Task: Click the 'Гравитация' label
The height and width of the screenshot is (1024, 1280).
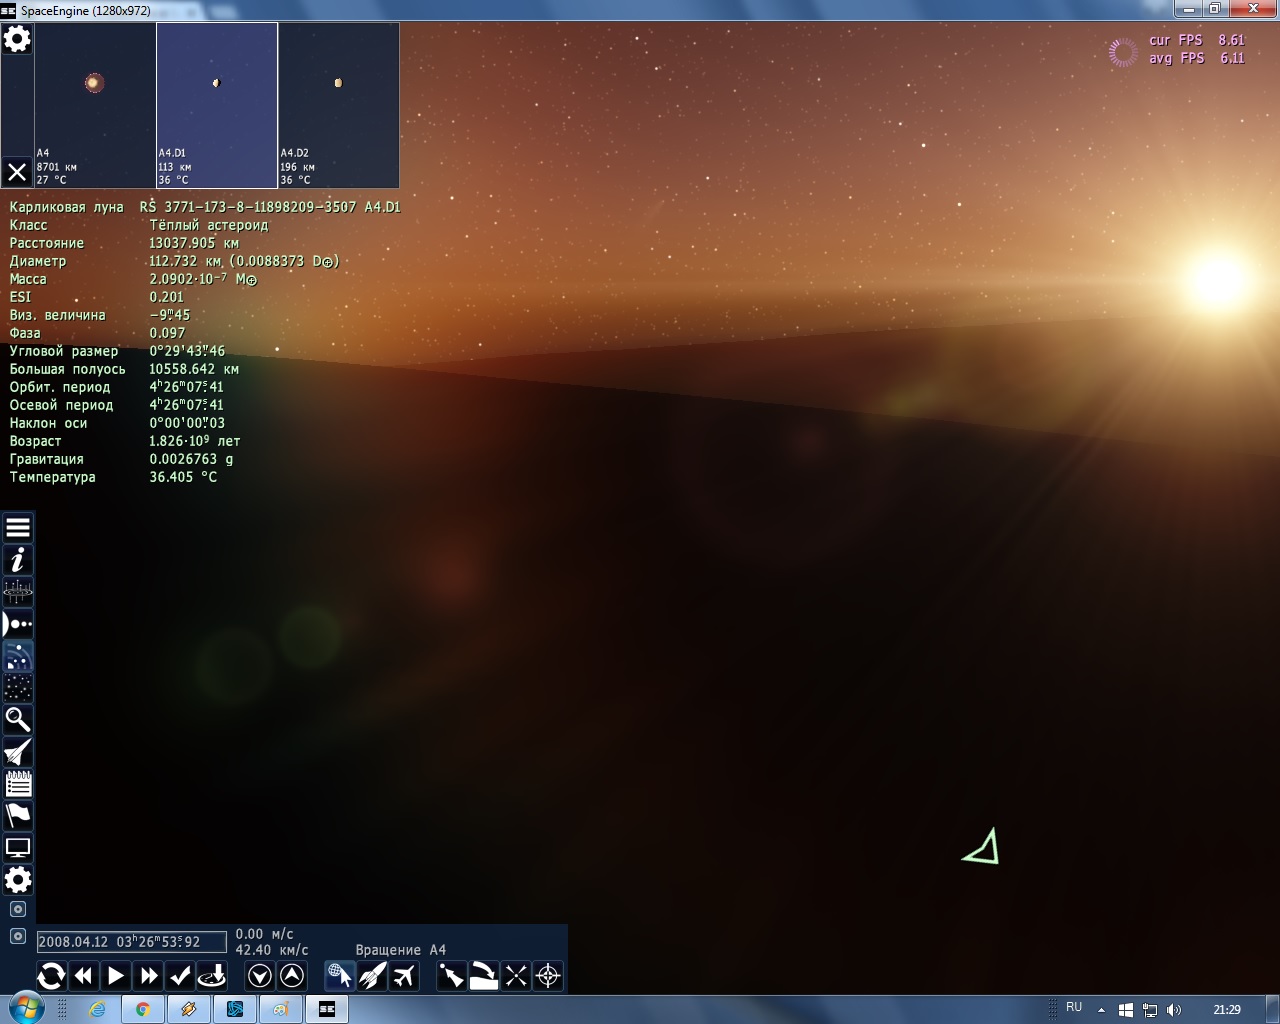Action: pyautogui.click(x=47, y=459)
